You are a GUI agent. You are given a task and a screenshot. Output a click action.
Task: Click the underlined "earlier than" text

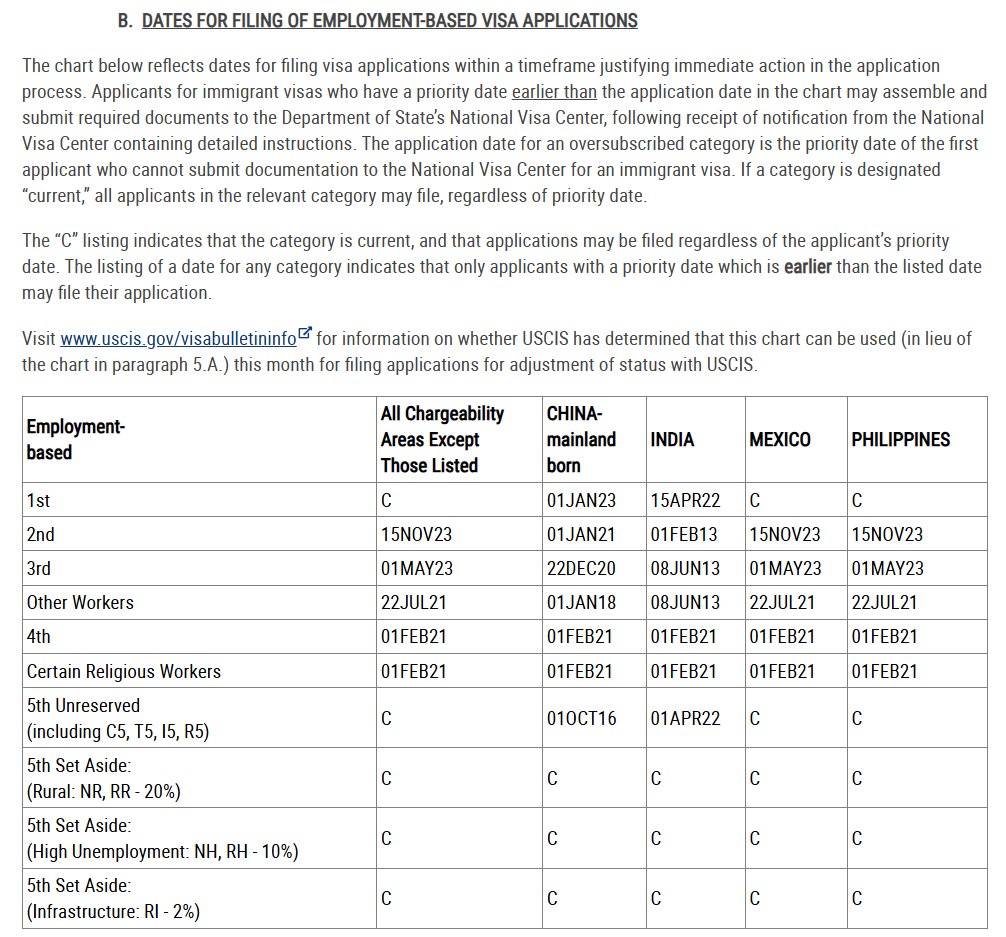554,92
